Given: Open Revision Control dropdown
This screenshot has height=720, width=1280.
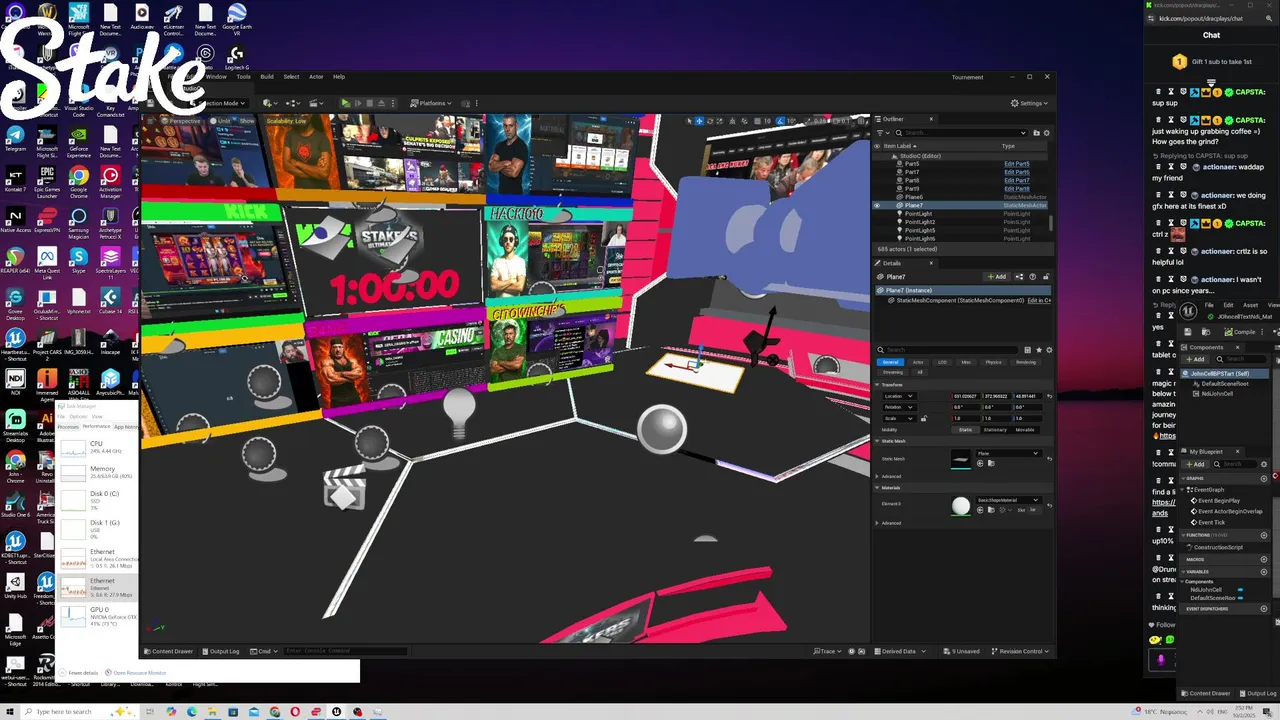Looking at the screenshot, I should pyautogui.click(x=1021, y=651).
